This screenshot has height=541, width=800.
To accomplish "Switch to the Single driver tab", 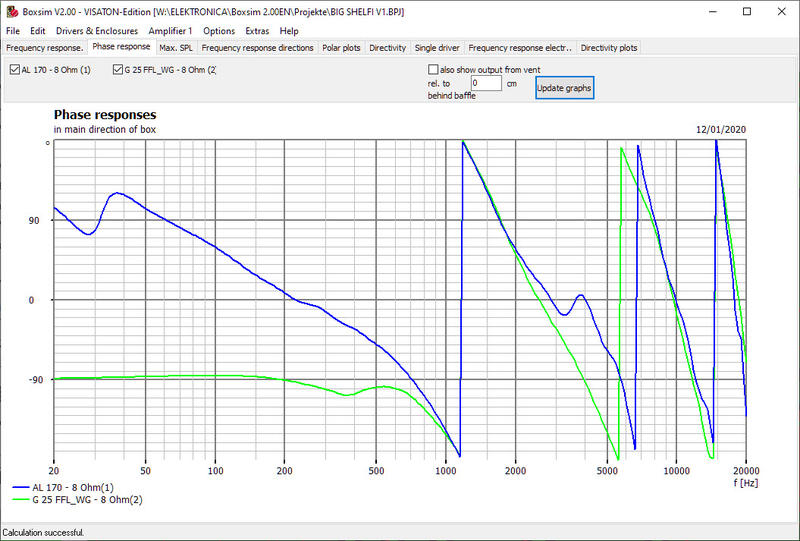I will point(437,48).
